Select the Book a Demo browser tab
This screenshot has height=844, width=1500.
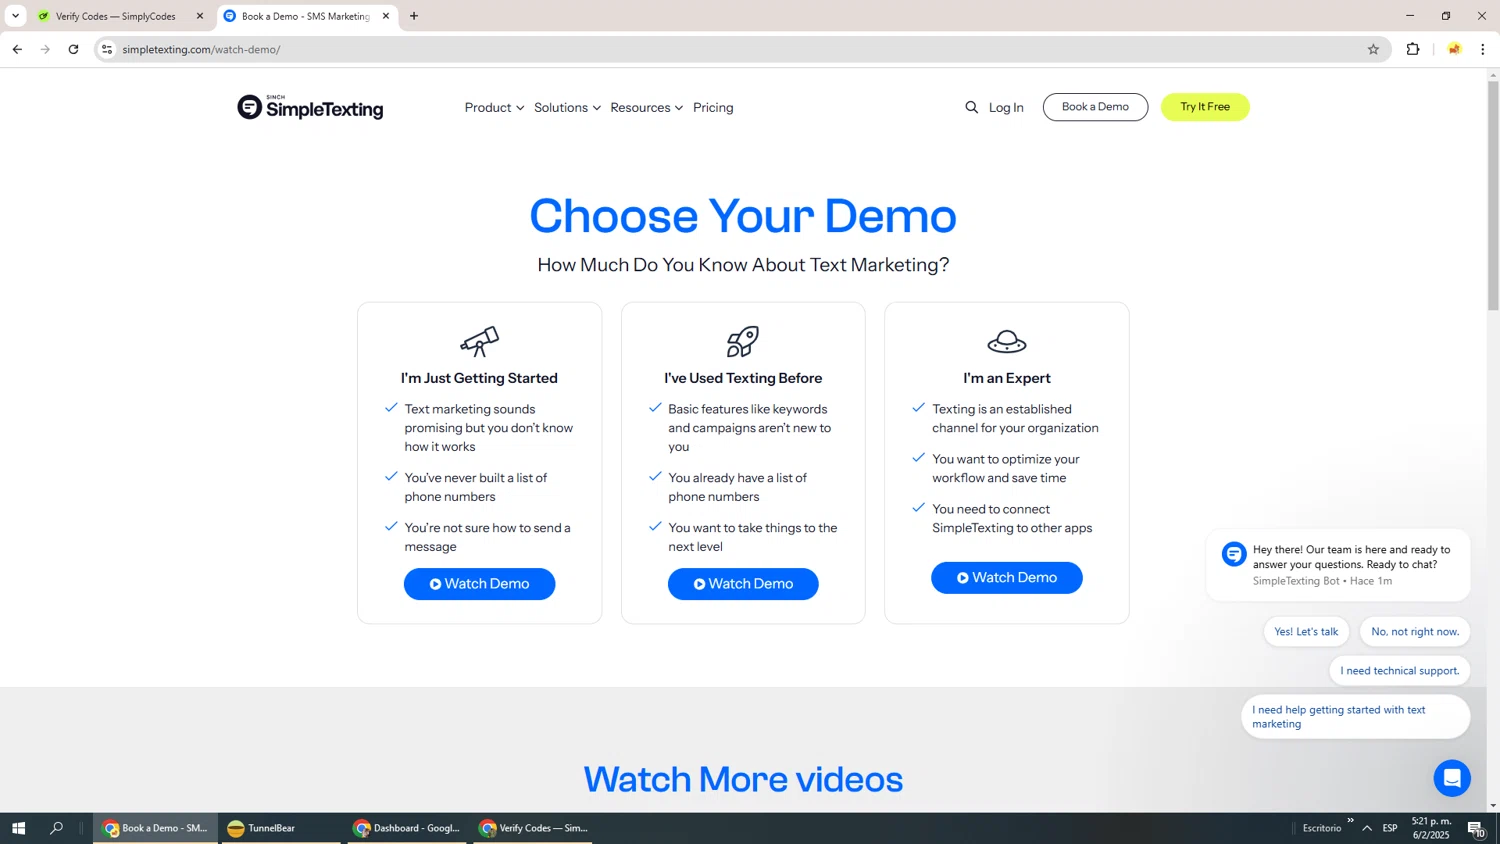point(306,16)
